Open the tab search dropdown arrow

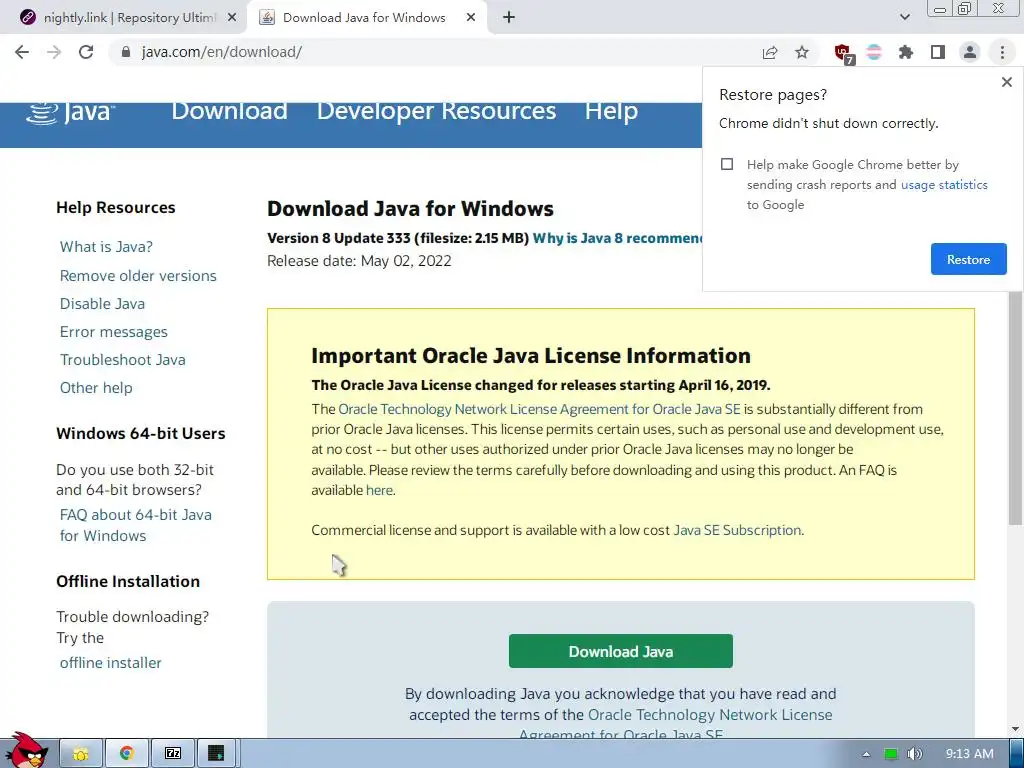coord(904,17)
